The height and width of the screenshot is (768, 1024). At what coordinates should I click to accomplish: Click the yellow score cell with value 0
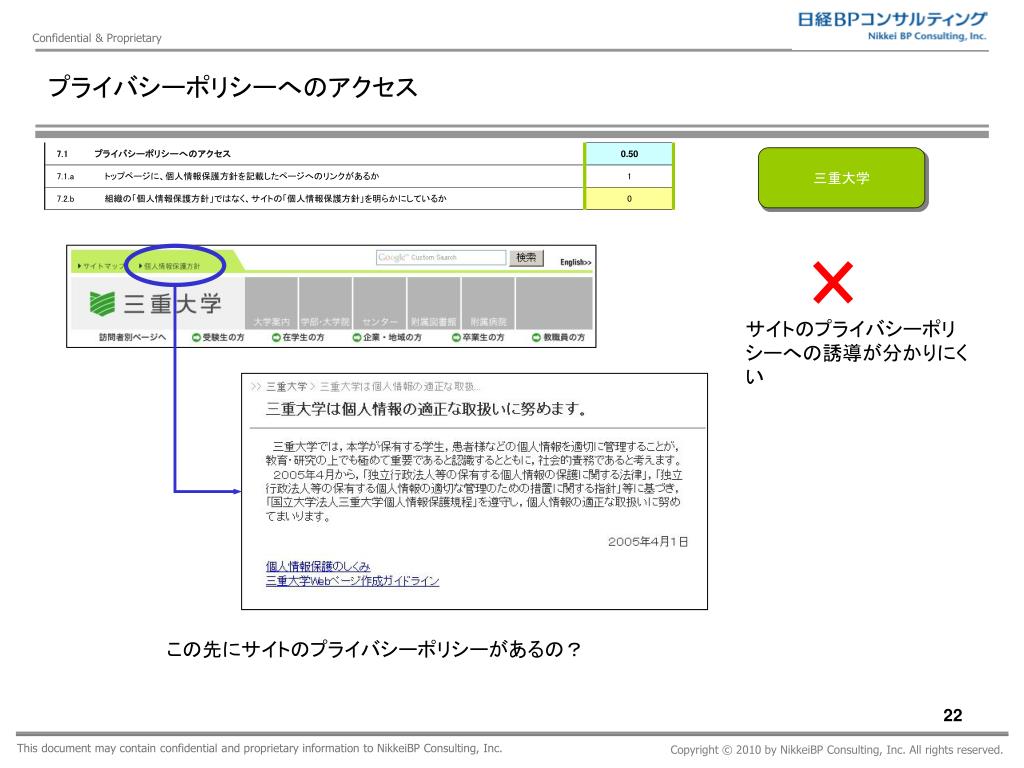tap(629, 199)
